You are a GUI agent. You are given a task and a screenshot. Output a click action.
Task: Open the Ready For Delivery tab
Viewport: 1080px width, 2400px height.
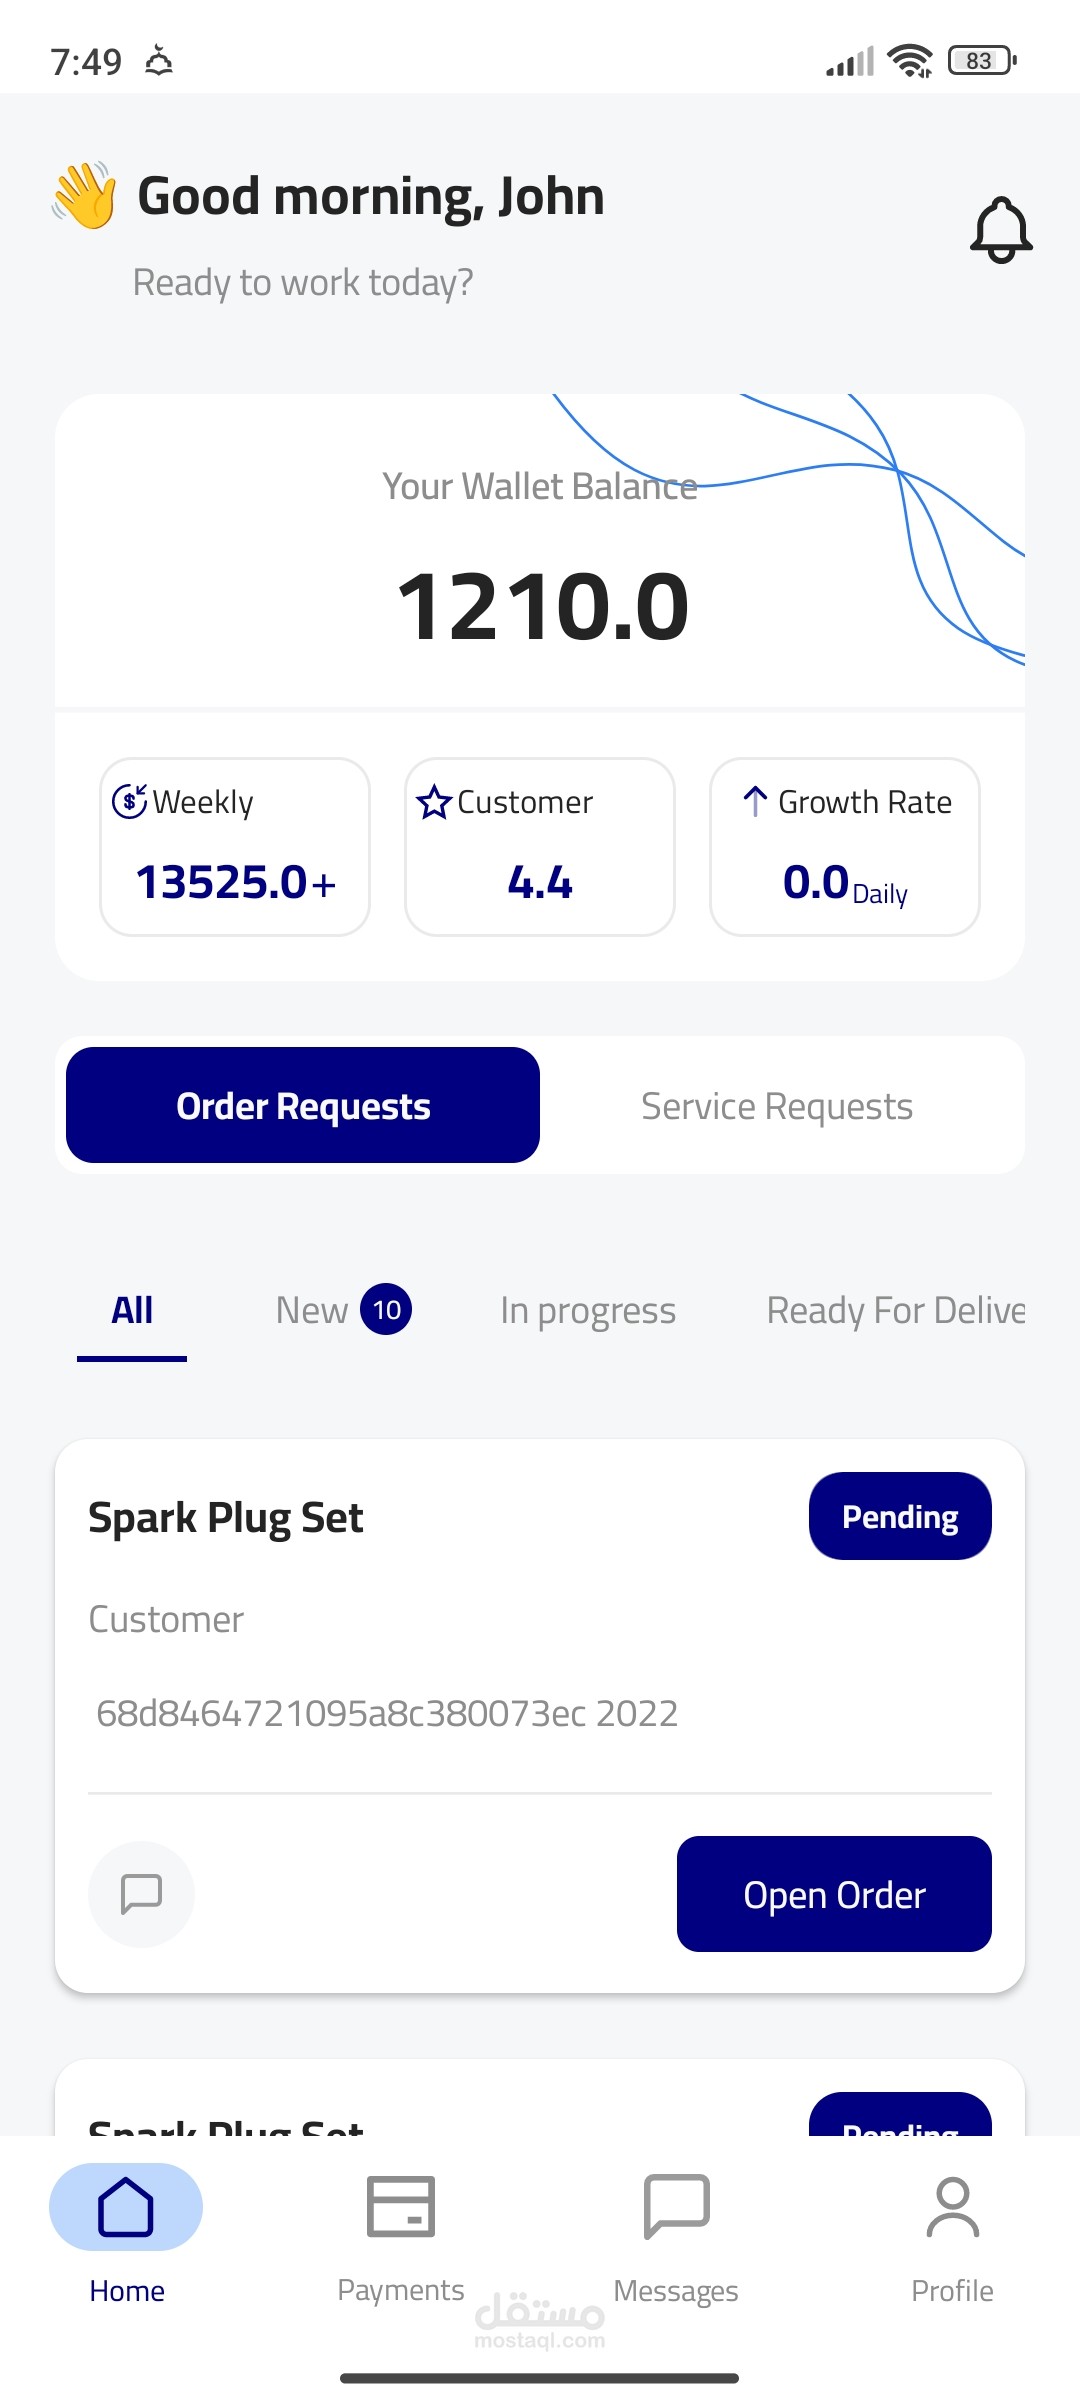(x=895, y=1310)
